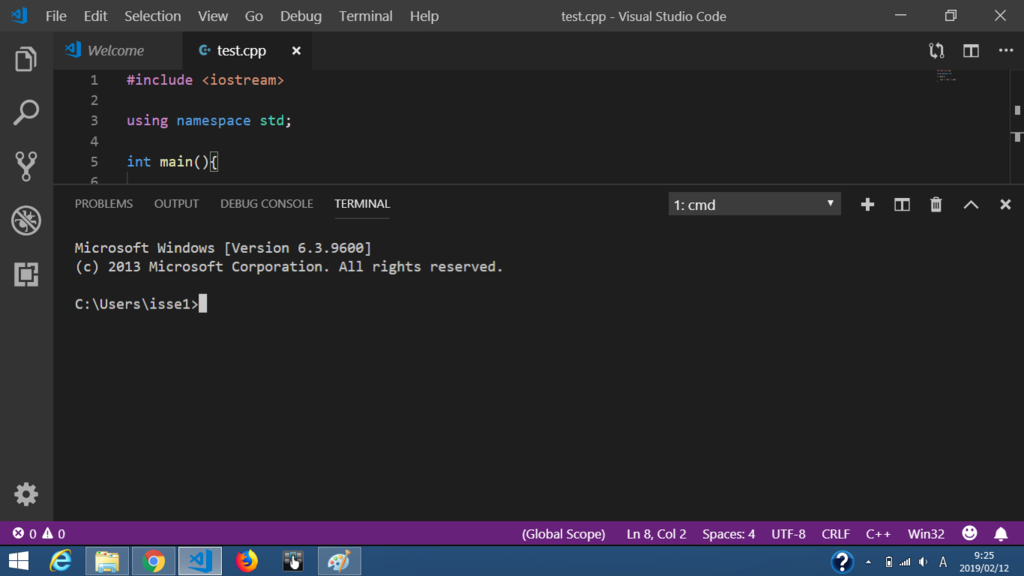1024x576 pixels.
Task: Switch to the DEBUG CONSOLE tab
Action: pyautogui.click(x=266, y=204)
